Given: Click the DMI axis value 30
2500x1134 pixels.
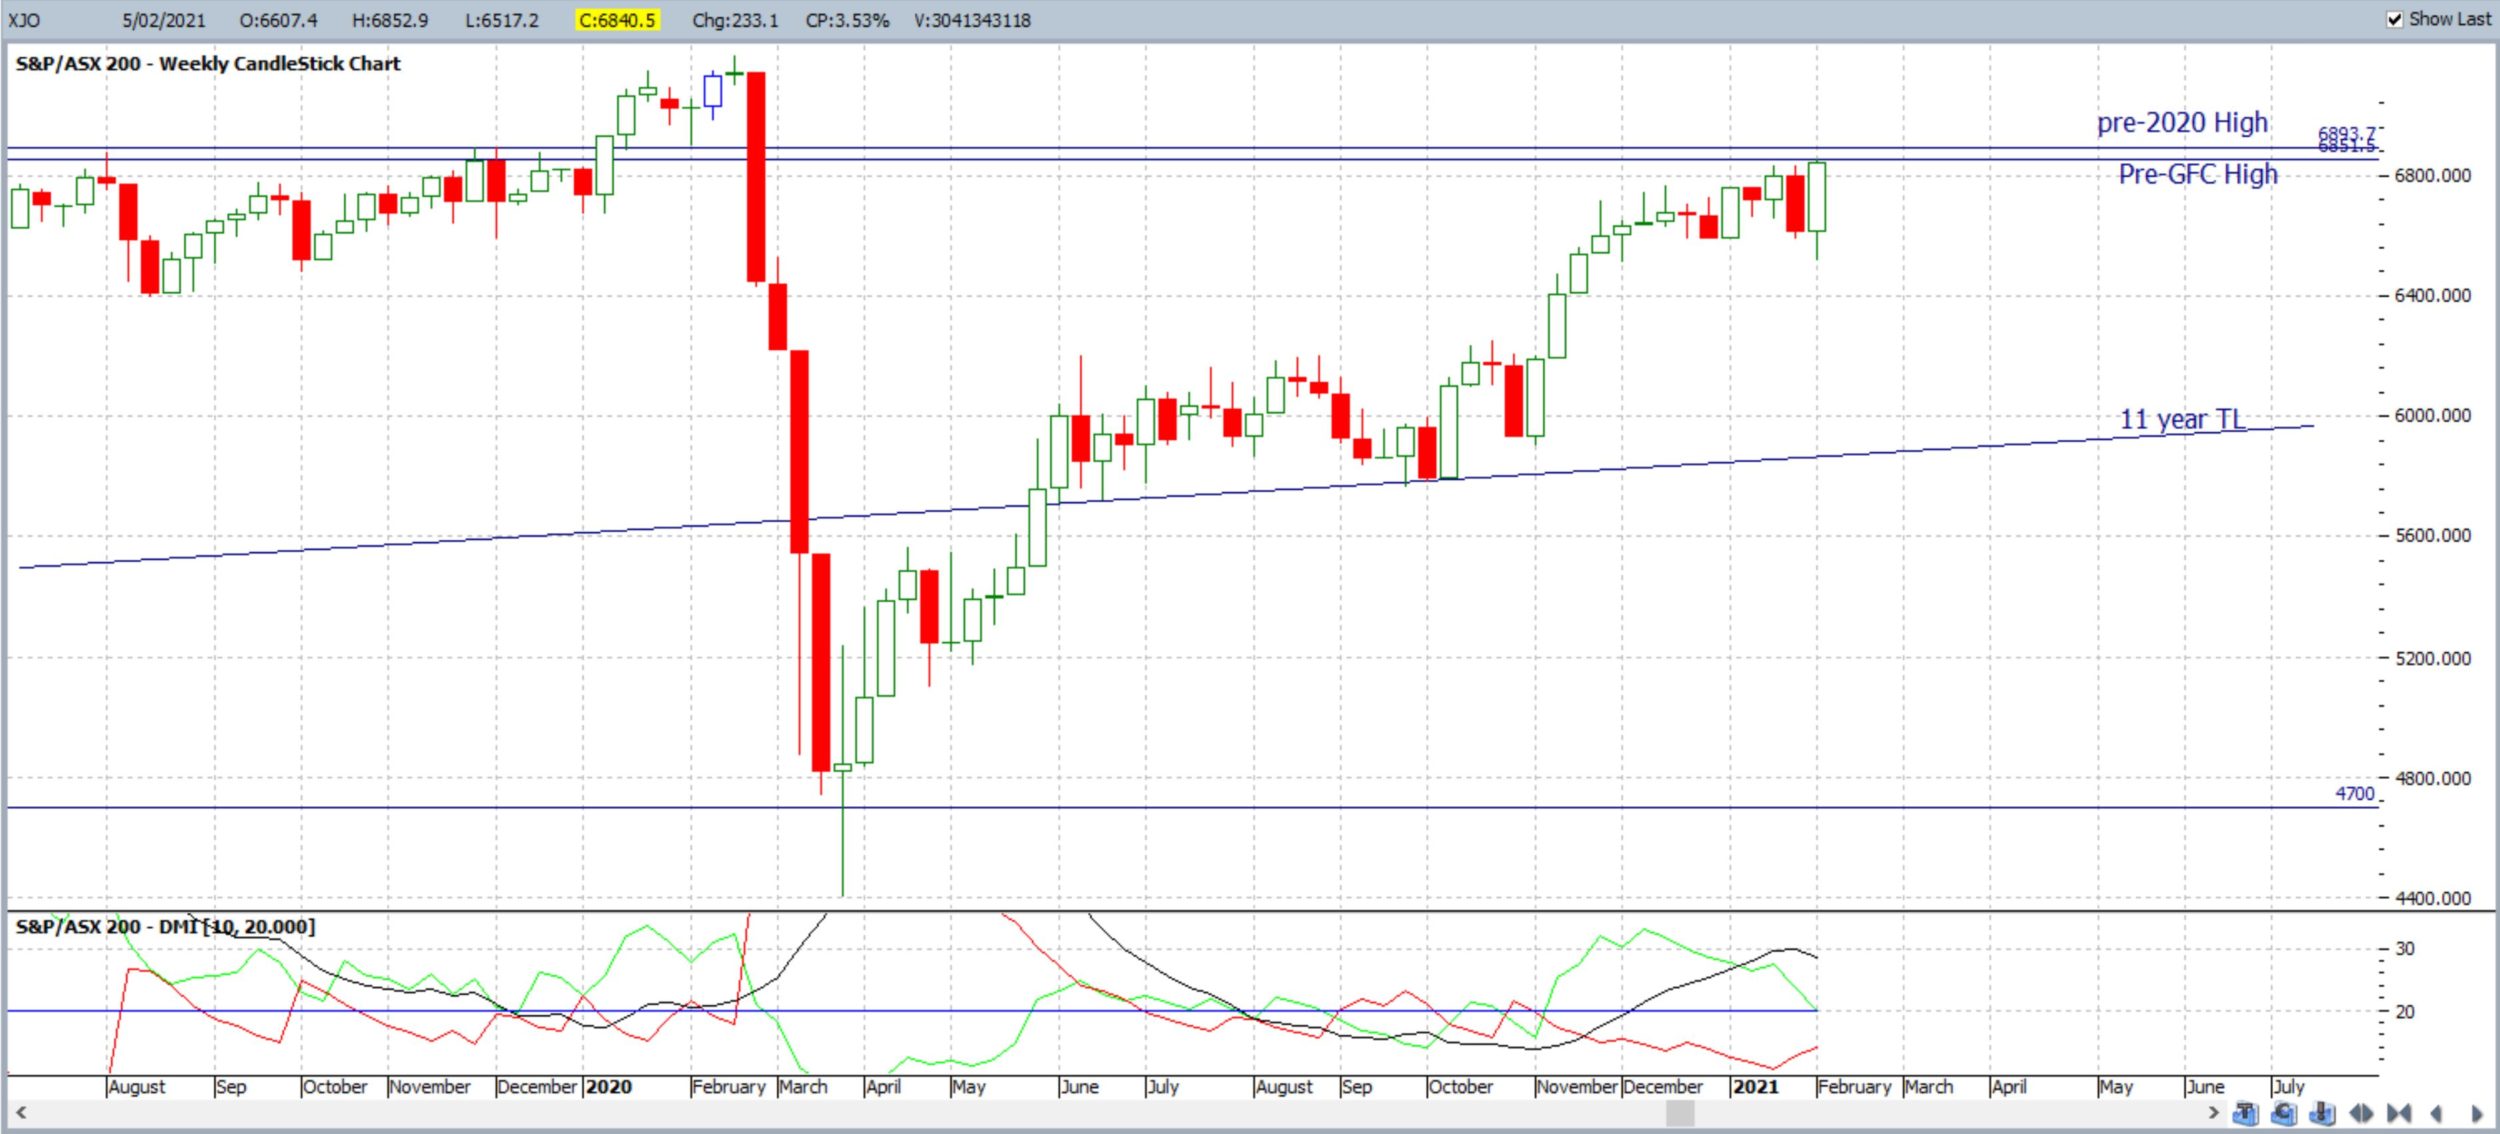Looking at the screenshot, I should point(2405,948).
